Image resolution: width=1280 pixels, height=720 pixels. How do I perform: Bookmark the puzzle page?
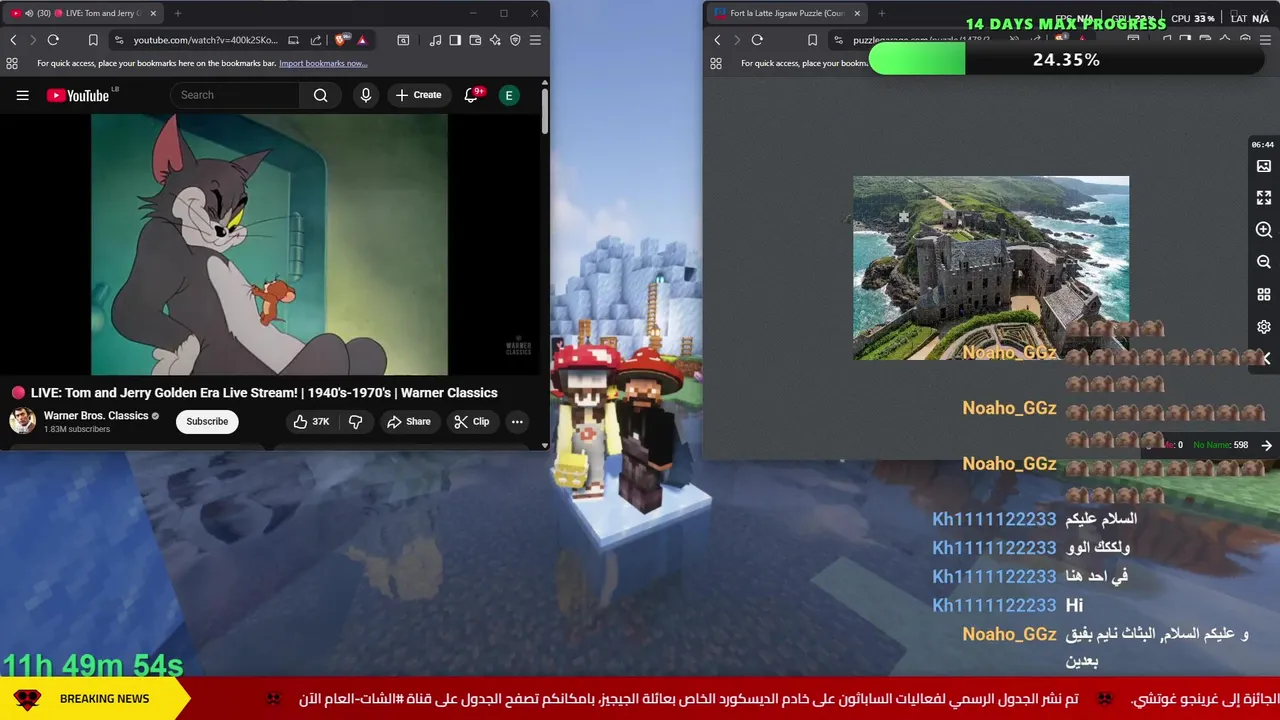pyautogui.click(x=812, y=40)
